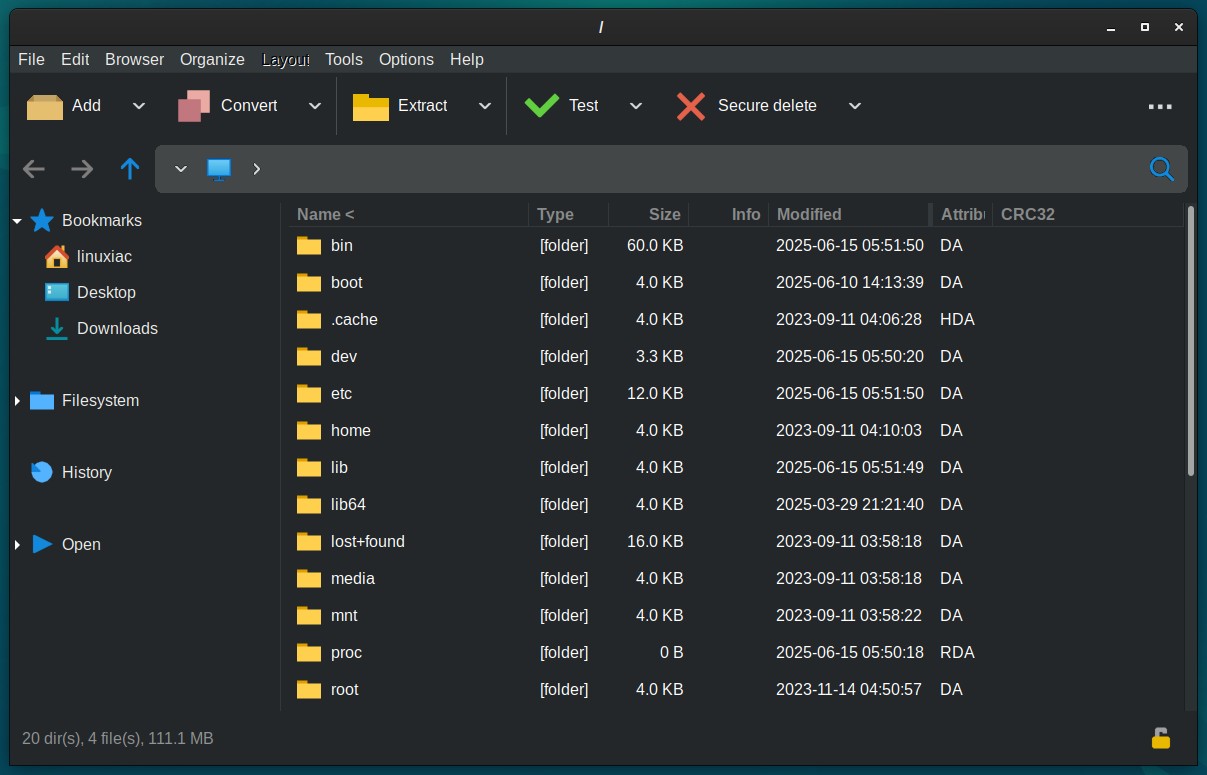Open the three-dot toolbar overflow menu
1207x775 pixels.
click(1160, 106)
